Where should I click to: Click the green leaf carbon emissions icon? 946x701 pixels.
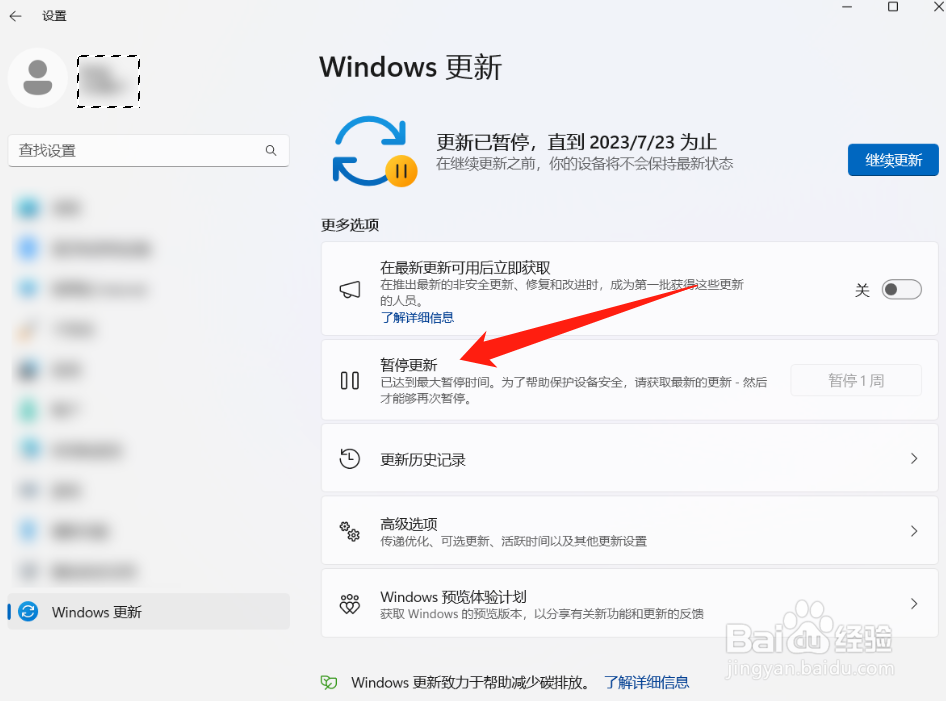pyautogui.click(x=329, y=682)
